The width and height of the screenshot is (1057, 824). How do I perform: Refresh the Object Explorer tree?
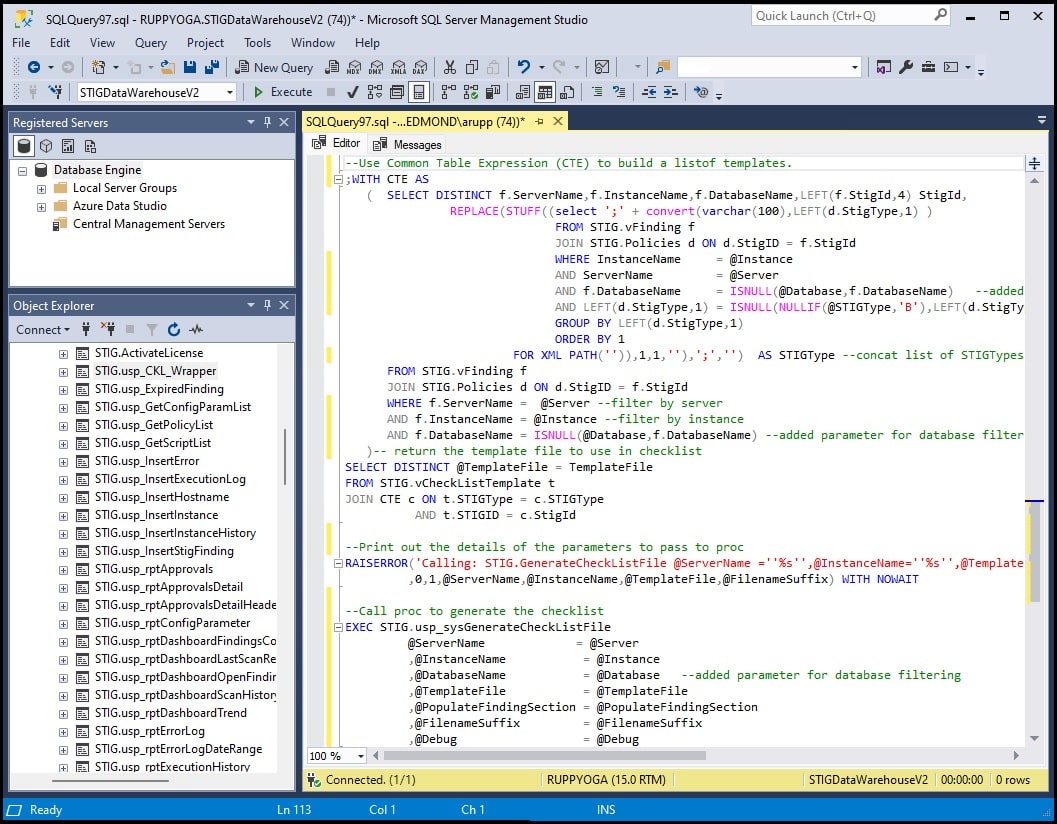[x=174, y=329]
